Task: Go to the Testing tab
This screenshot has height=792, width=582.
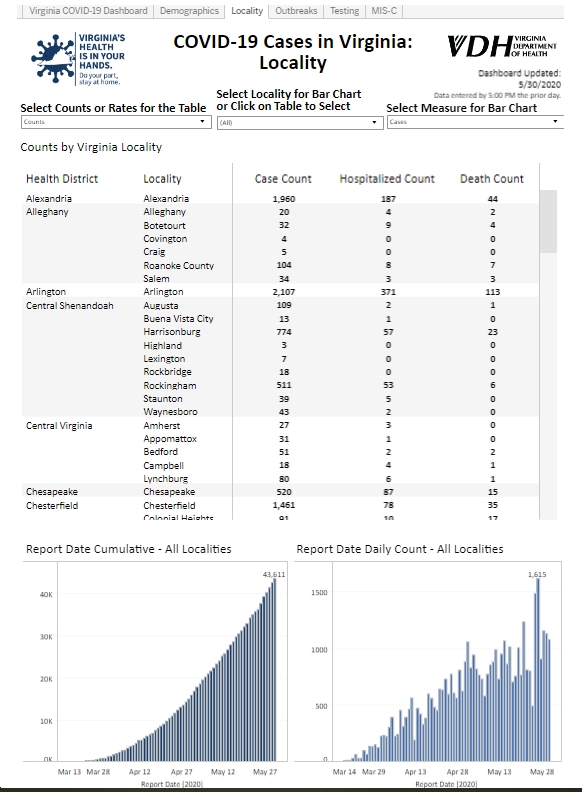Action: tap(345, 11)
